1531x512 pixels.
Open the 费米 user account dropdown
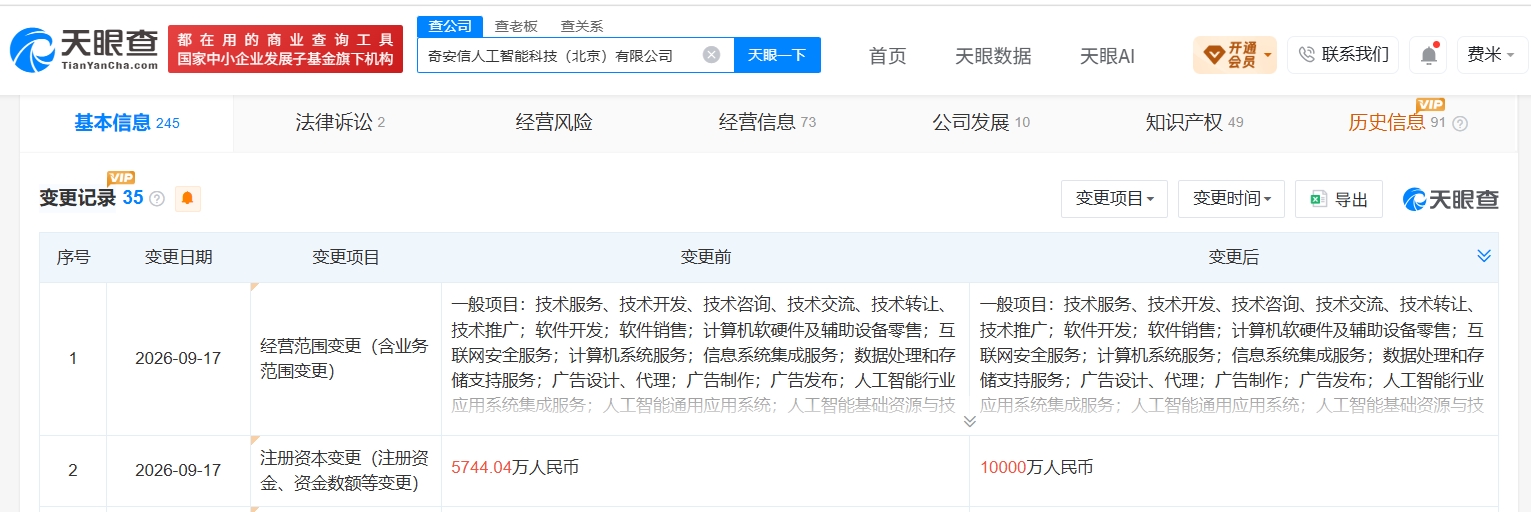click(x=1491, y=55)
